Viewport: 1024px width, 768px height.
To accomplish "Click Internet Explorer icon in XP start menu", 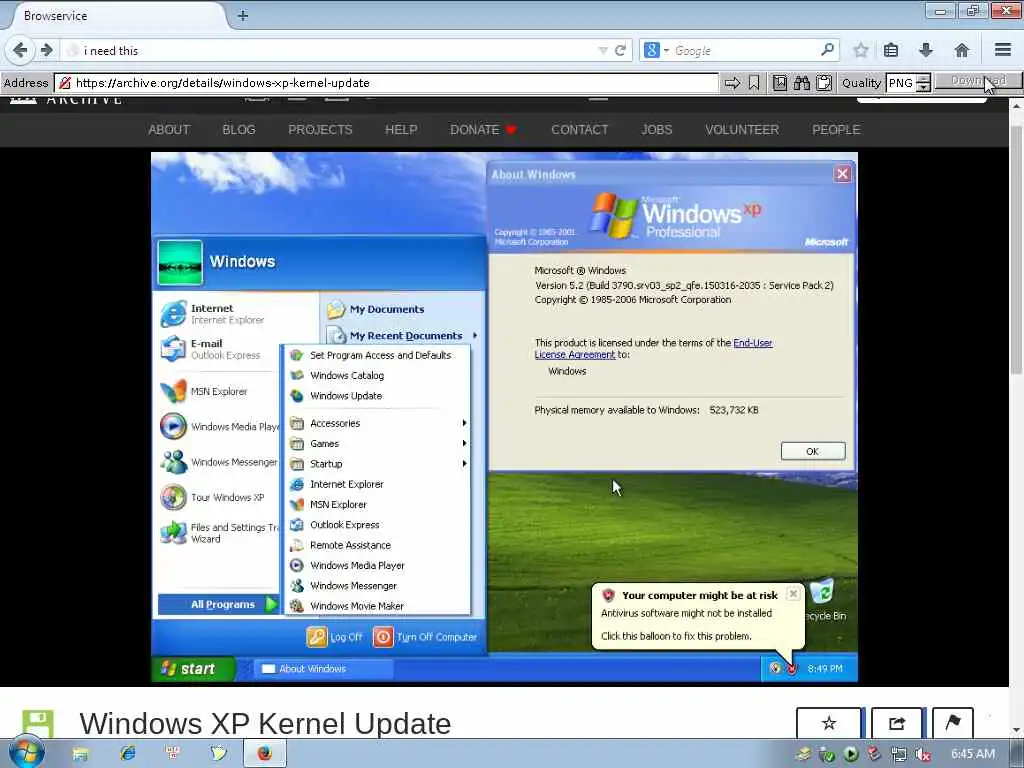I will [173, 313].
